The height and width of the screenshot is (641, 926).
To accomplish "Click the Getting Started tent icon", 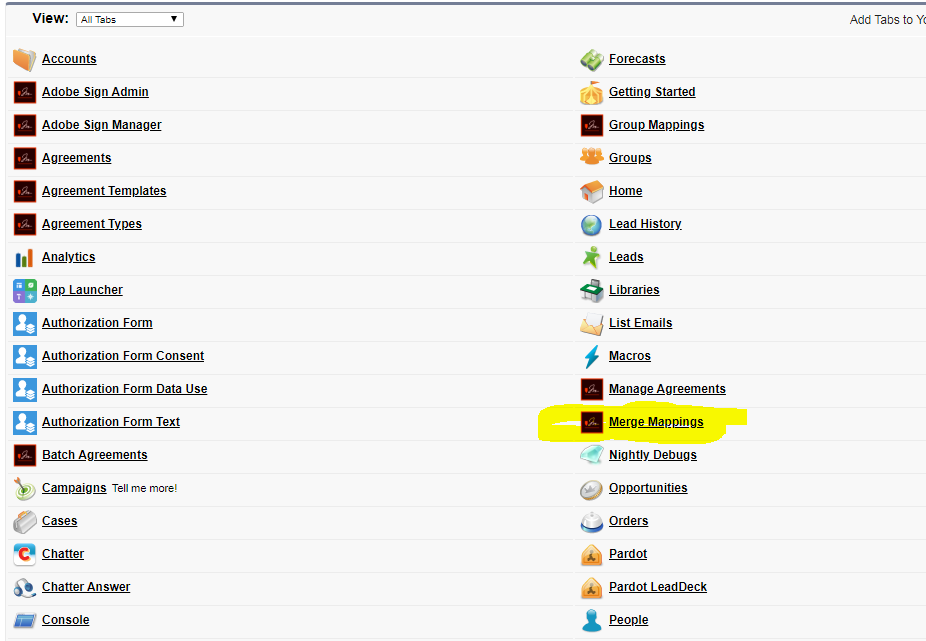I will (x=591, y=92).
